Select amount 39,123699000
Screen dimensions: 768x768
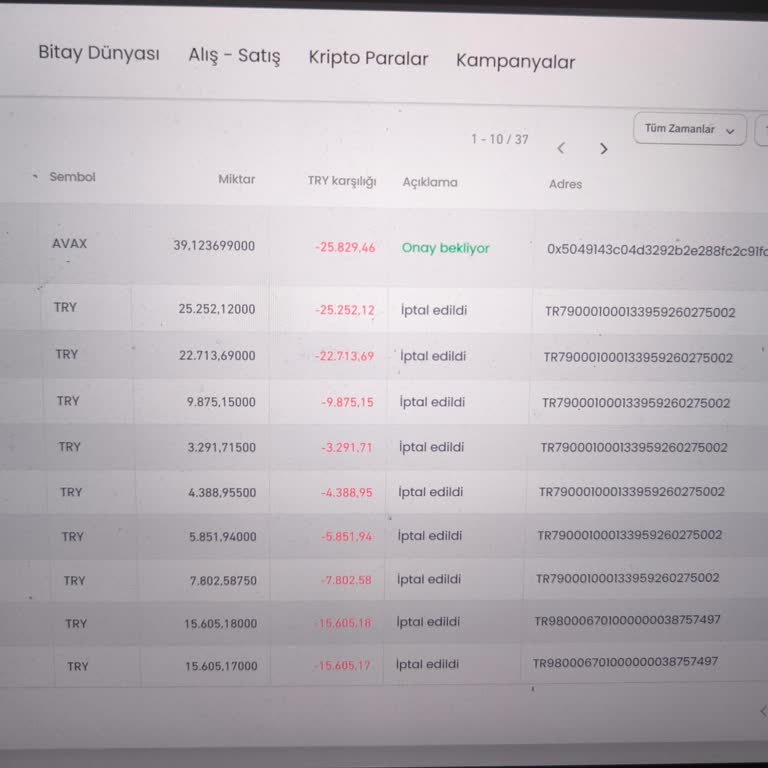click(214, 245)
